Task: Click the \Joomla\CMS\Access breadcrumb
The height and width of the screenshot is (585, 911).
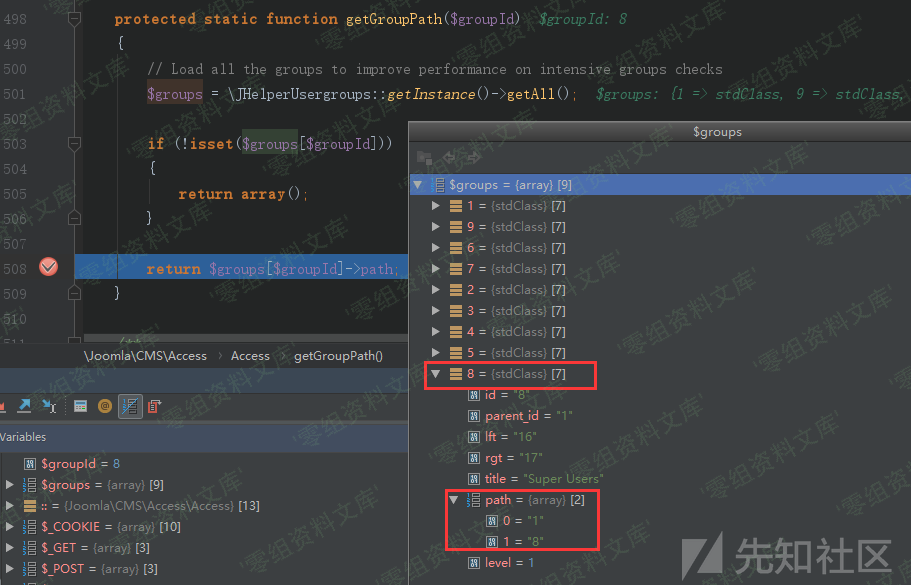Action: point(145,356)
